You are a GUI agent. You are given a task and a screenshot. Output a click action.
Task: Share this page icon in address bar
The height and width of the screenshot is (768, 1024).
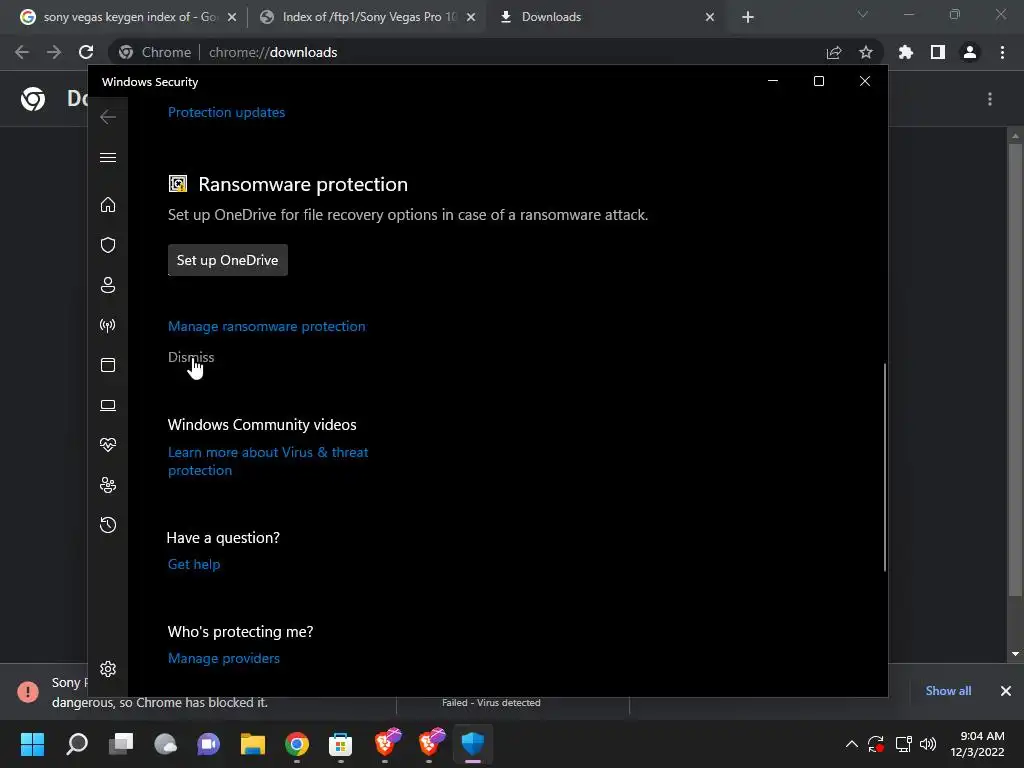(x=834, y=52)
